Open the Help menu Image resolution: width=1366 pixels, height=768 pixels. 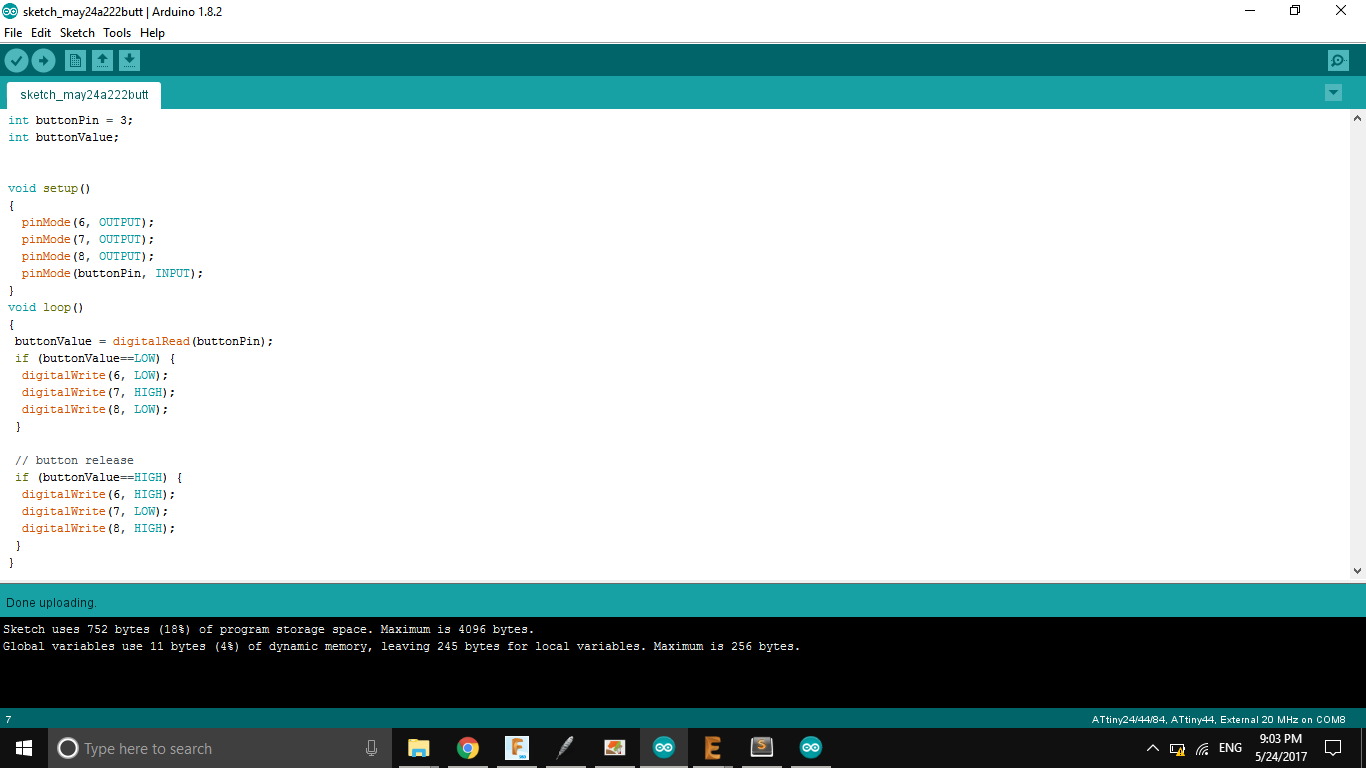pyautogui.click(x=152, y=33)
